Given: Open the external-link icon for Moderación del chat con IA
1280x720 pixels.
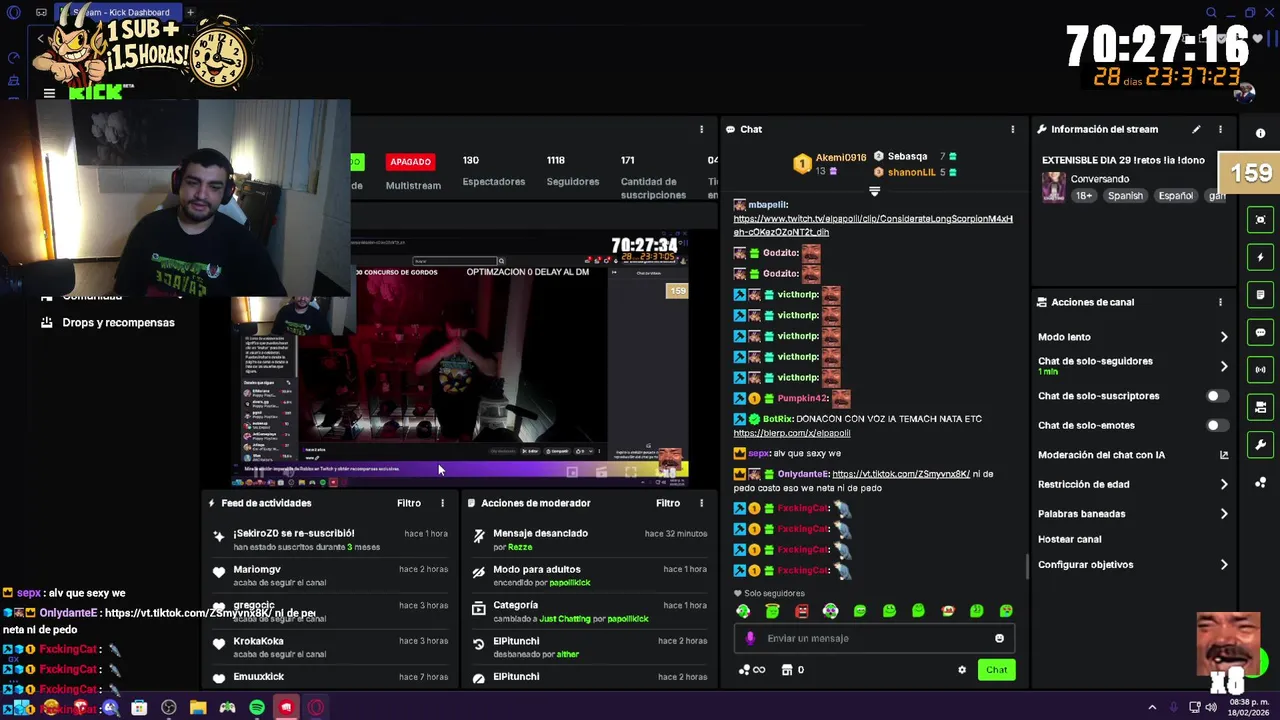Looking at the screenshot, I should 1223,455.
